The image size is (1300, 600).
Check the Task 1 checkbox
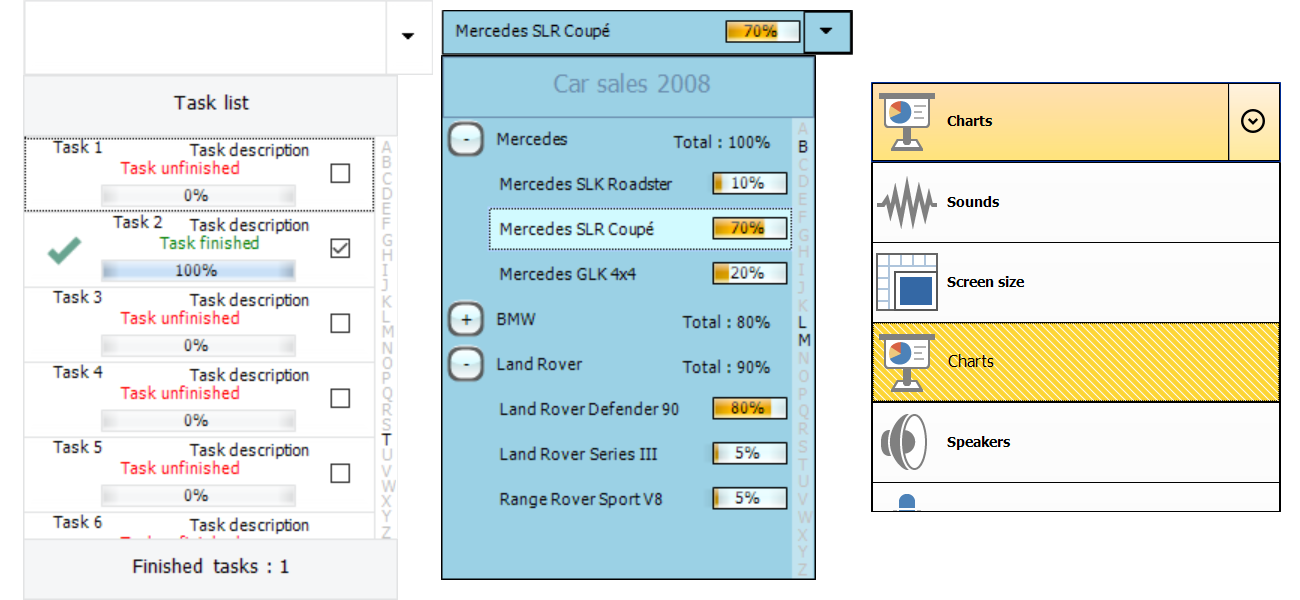(x=340, y=173)
